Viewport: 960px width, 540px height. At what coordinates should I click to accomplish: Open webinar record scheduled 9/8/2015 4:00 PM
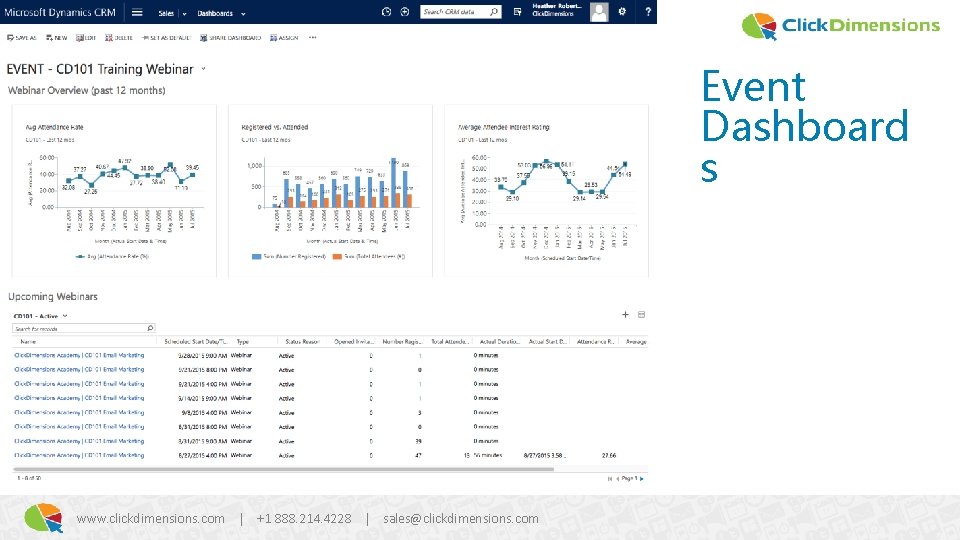click(79, 413)
